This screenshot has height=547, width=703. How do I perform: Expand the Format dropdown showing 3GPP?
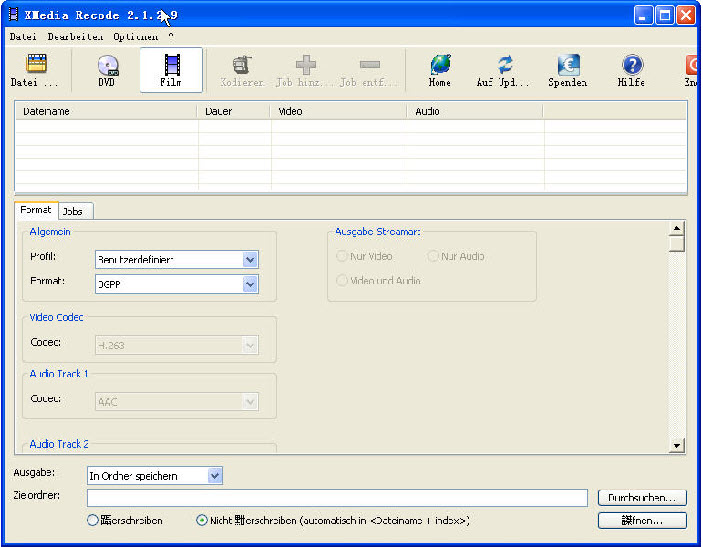click(250, 284)
